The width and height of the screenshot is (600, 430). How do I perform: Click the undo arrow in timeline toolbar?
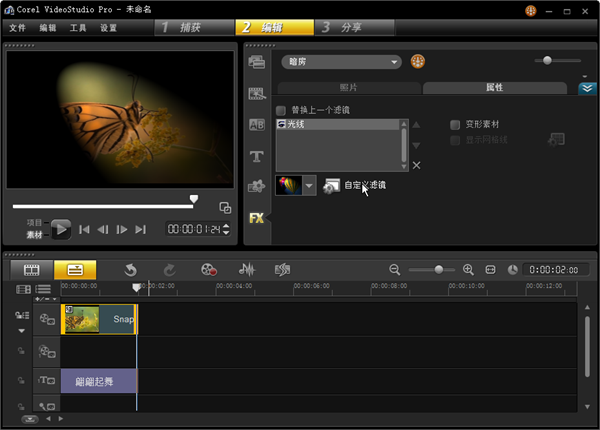(130, 269)
